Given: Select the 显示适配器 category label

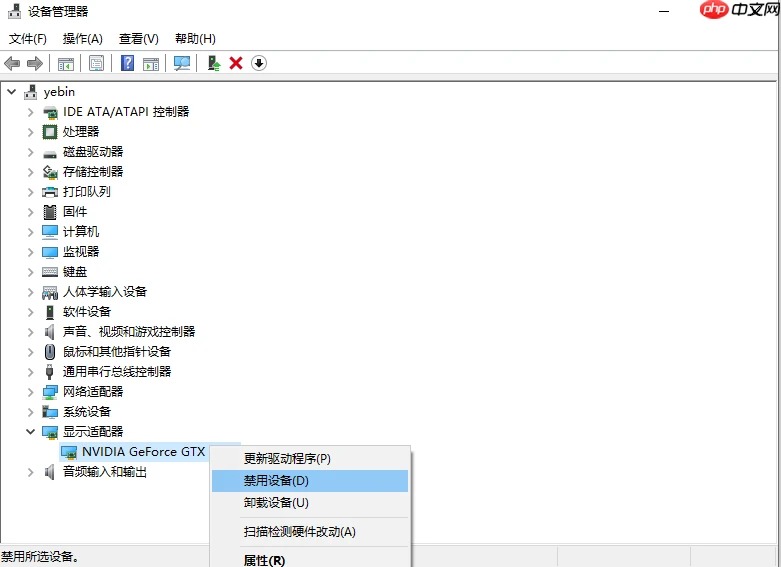Looking at the screenshot, I should click(93, 431).
